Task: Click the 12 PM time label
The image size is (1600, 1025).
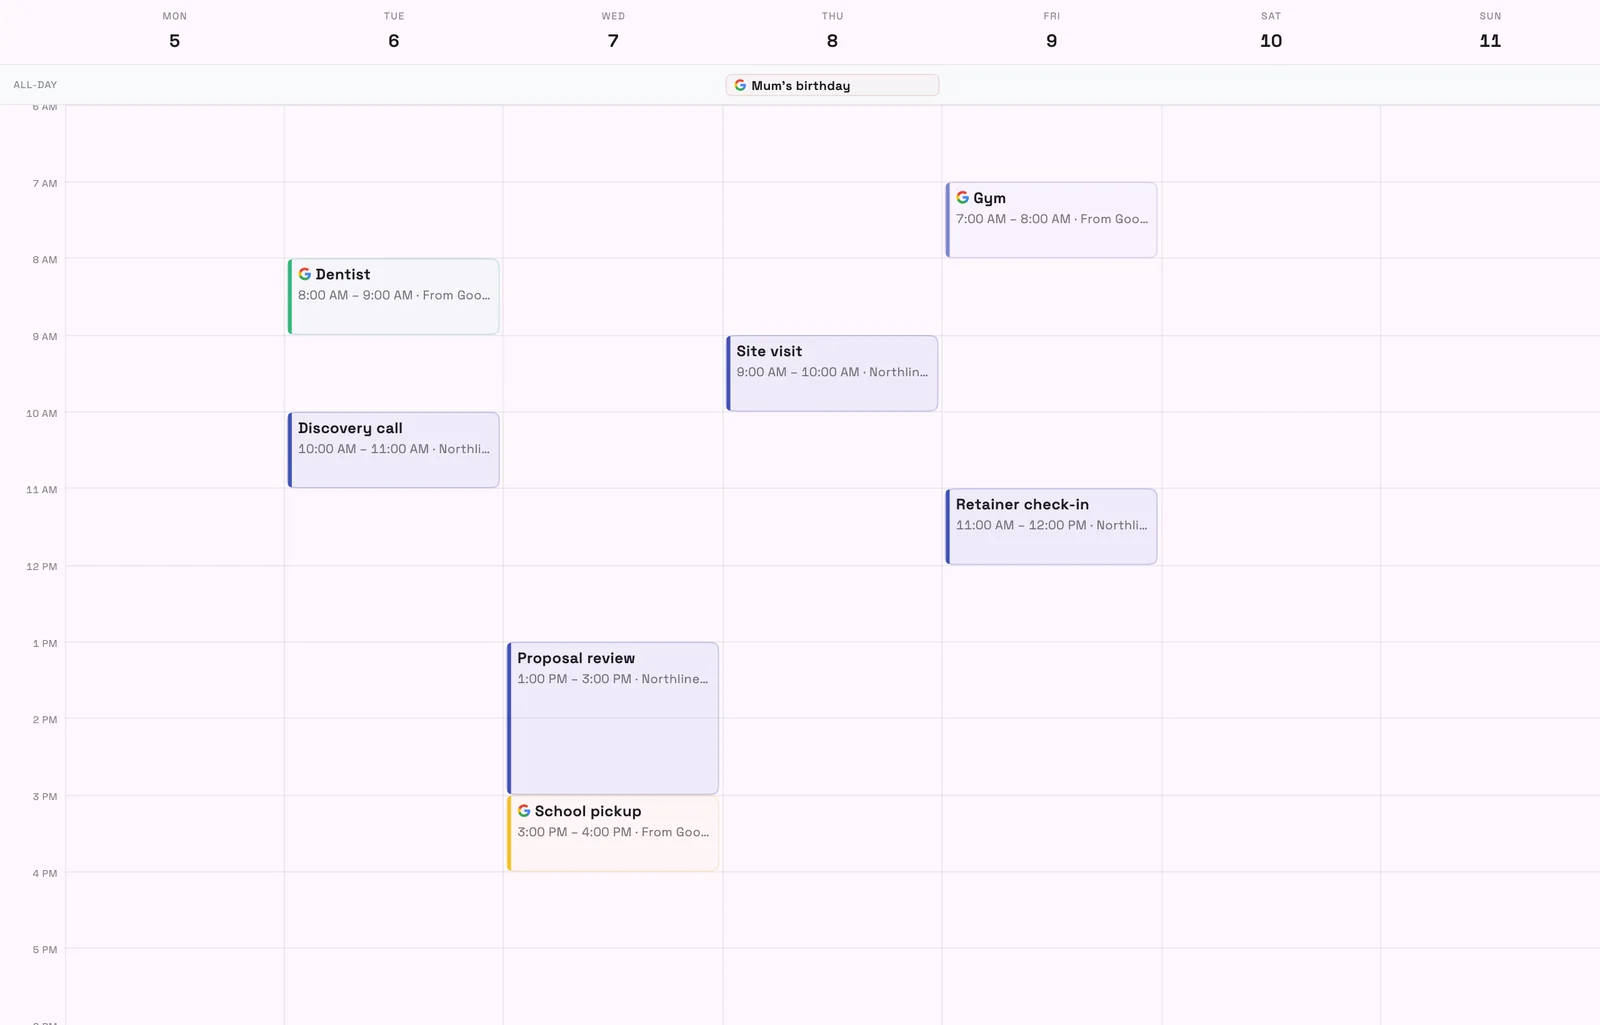Action: [x=42, y=567]
